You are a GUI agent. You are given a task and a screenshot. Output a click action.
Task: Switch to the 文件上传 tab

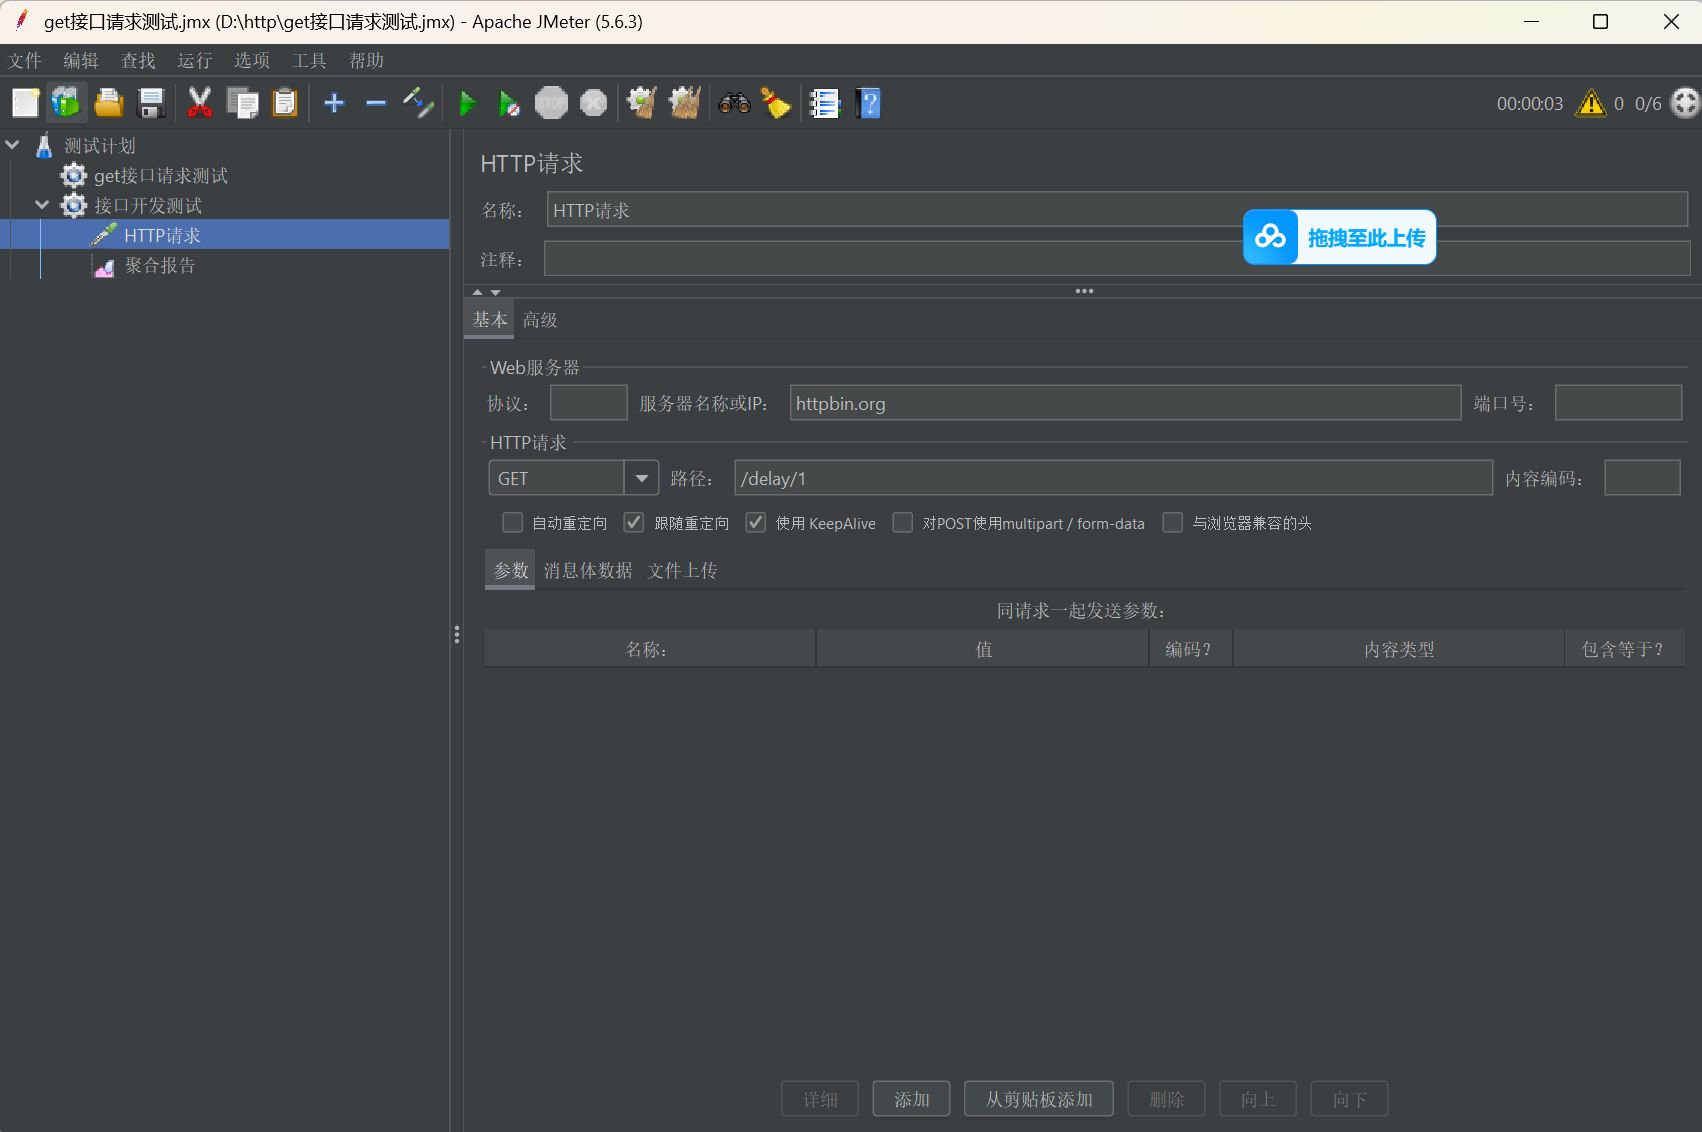682,570
